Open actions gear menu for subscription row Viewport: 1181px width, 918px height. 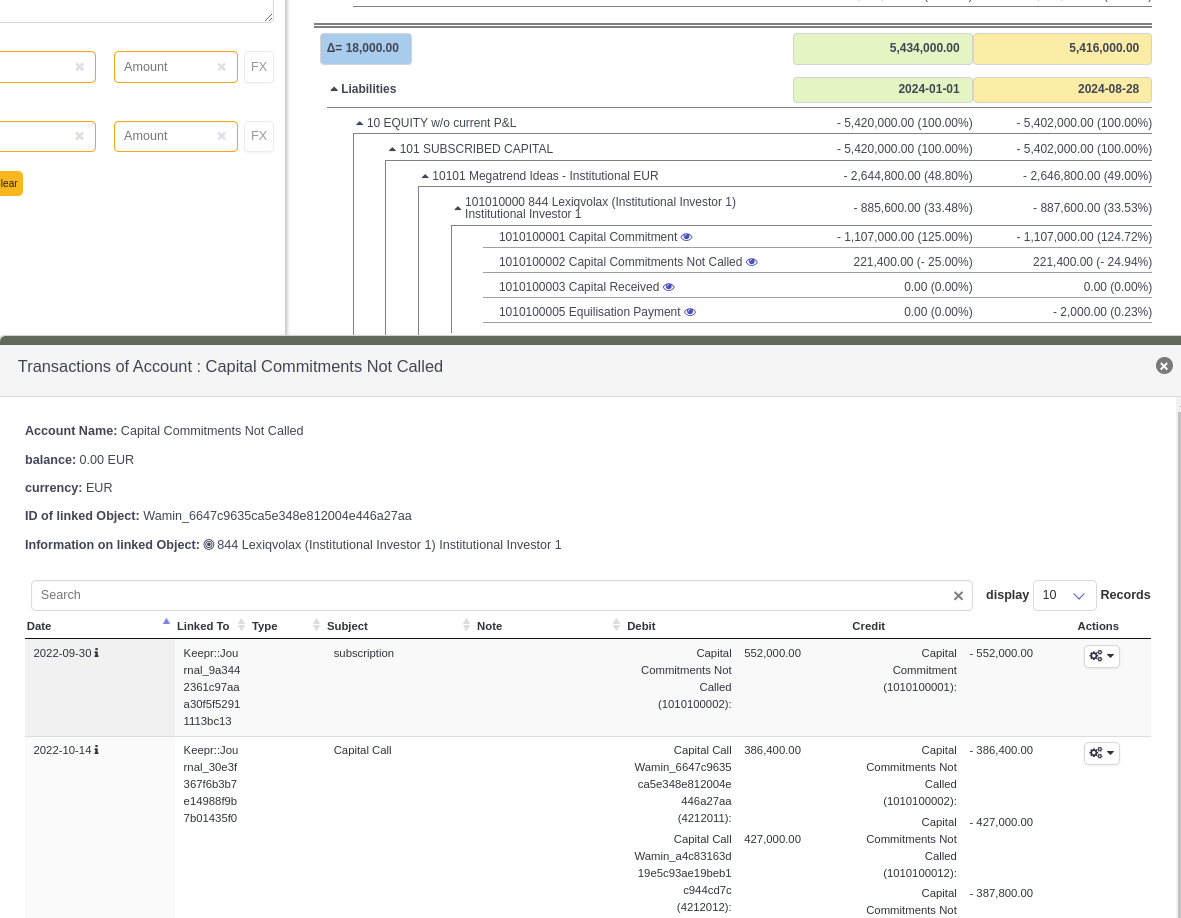pos(1101,656)
